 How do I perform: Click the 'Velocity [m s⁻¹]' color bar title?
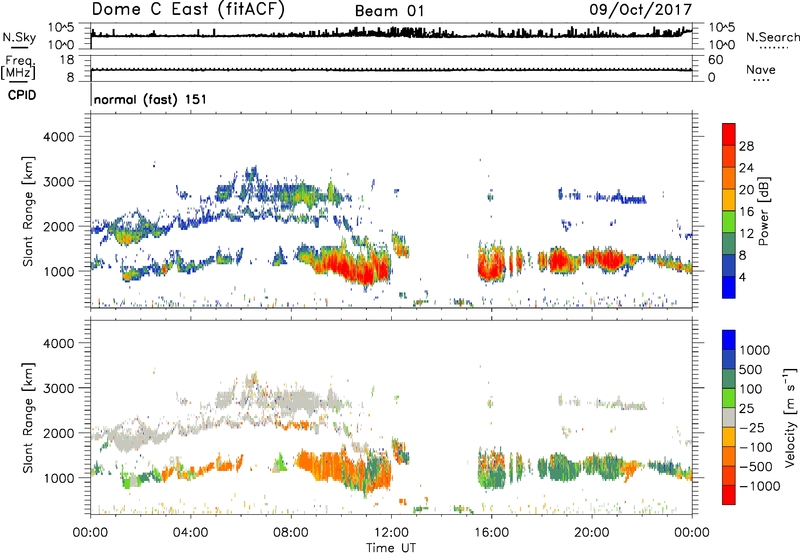click(x=790, y=417)
